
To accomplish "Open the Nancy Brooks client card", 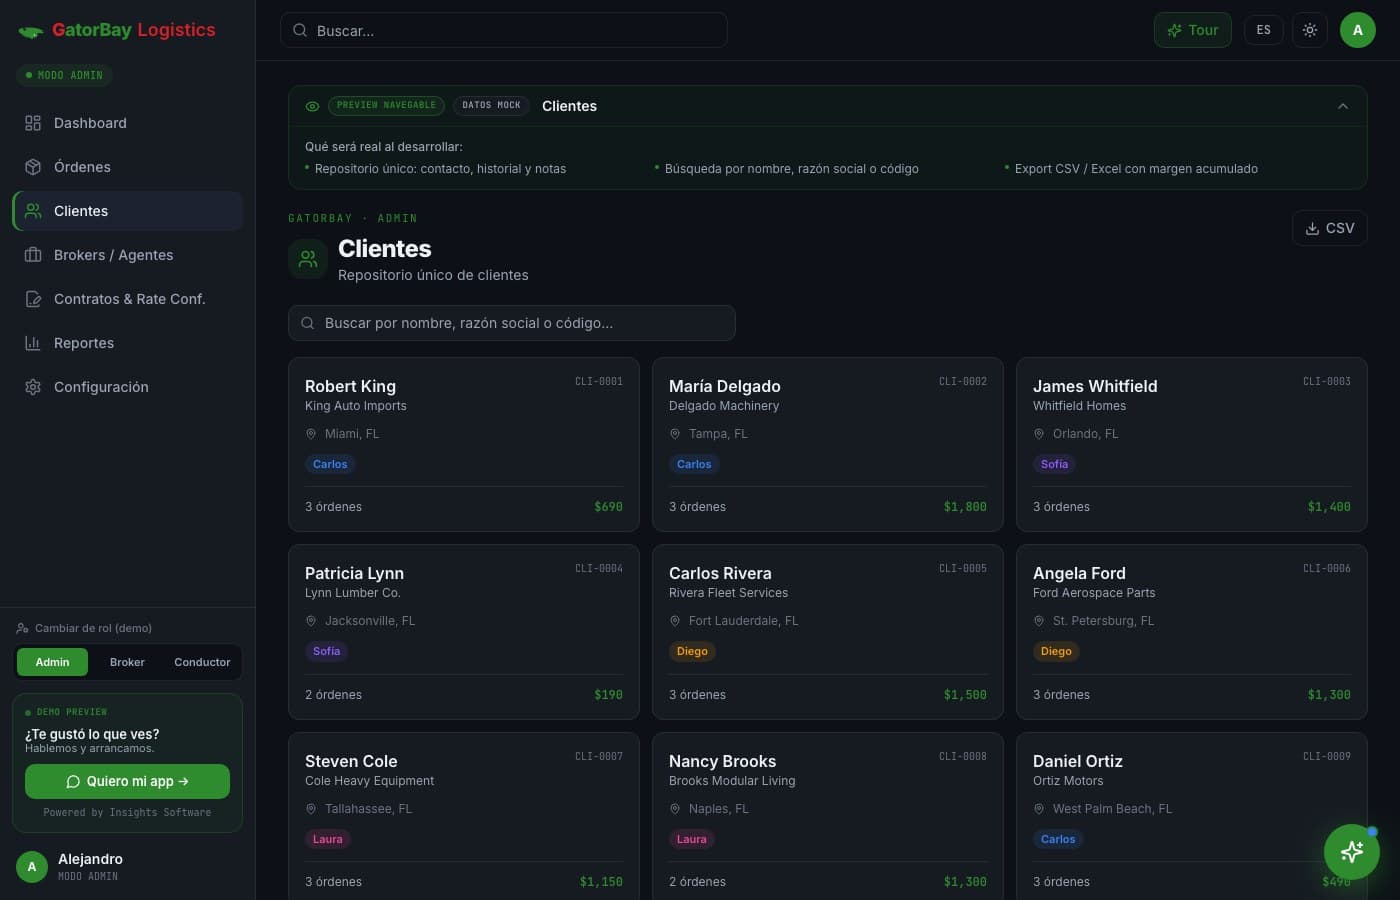I will tap(827, 816).
